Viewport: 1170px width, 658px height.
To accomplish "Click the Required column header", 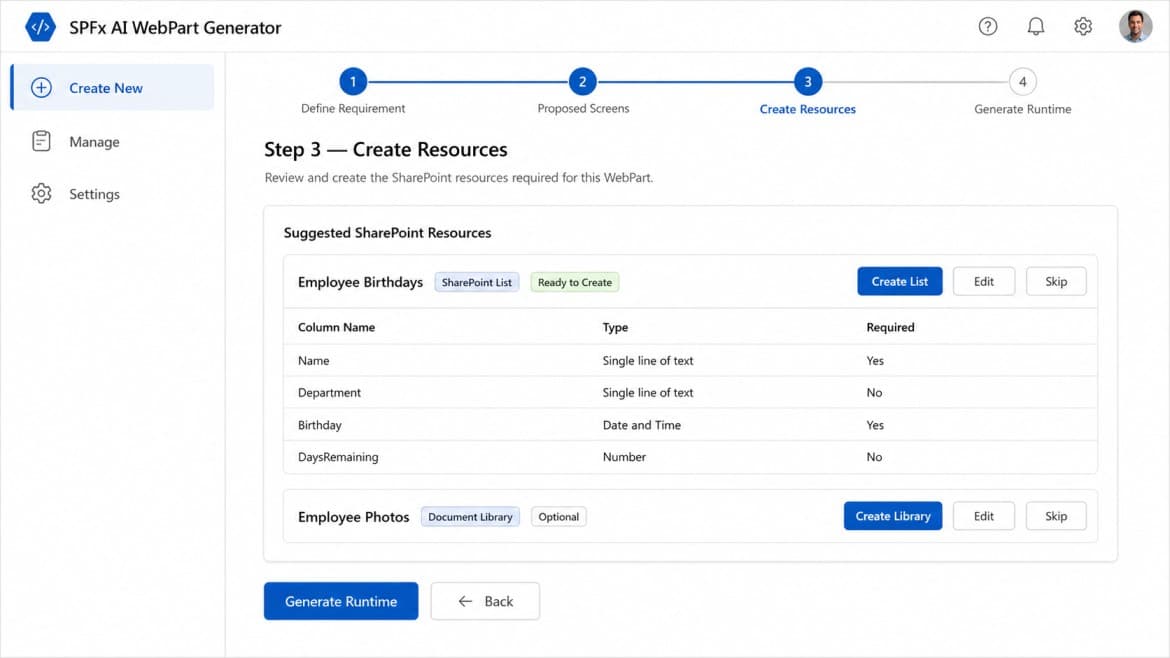I will (890, 328).
